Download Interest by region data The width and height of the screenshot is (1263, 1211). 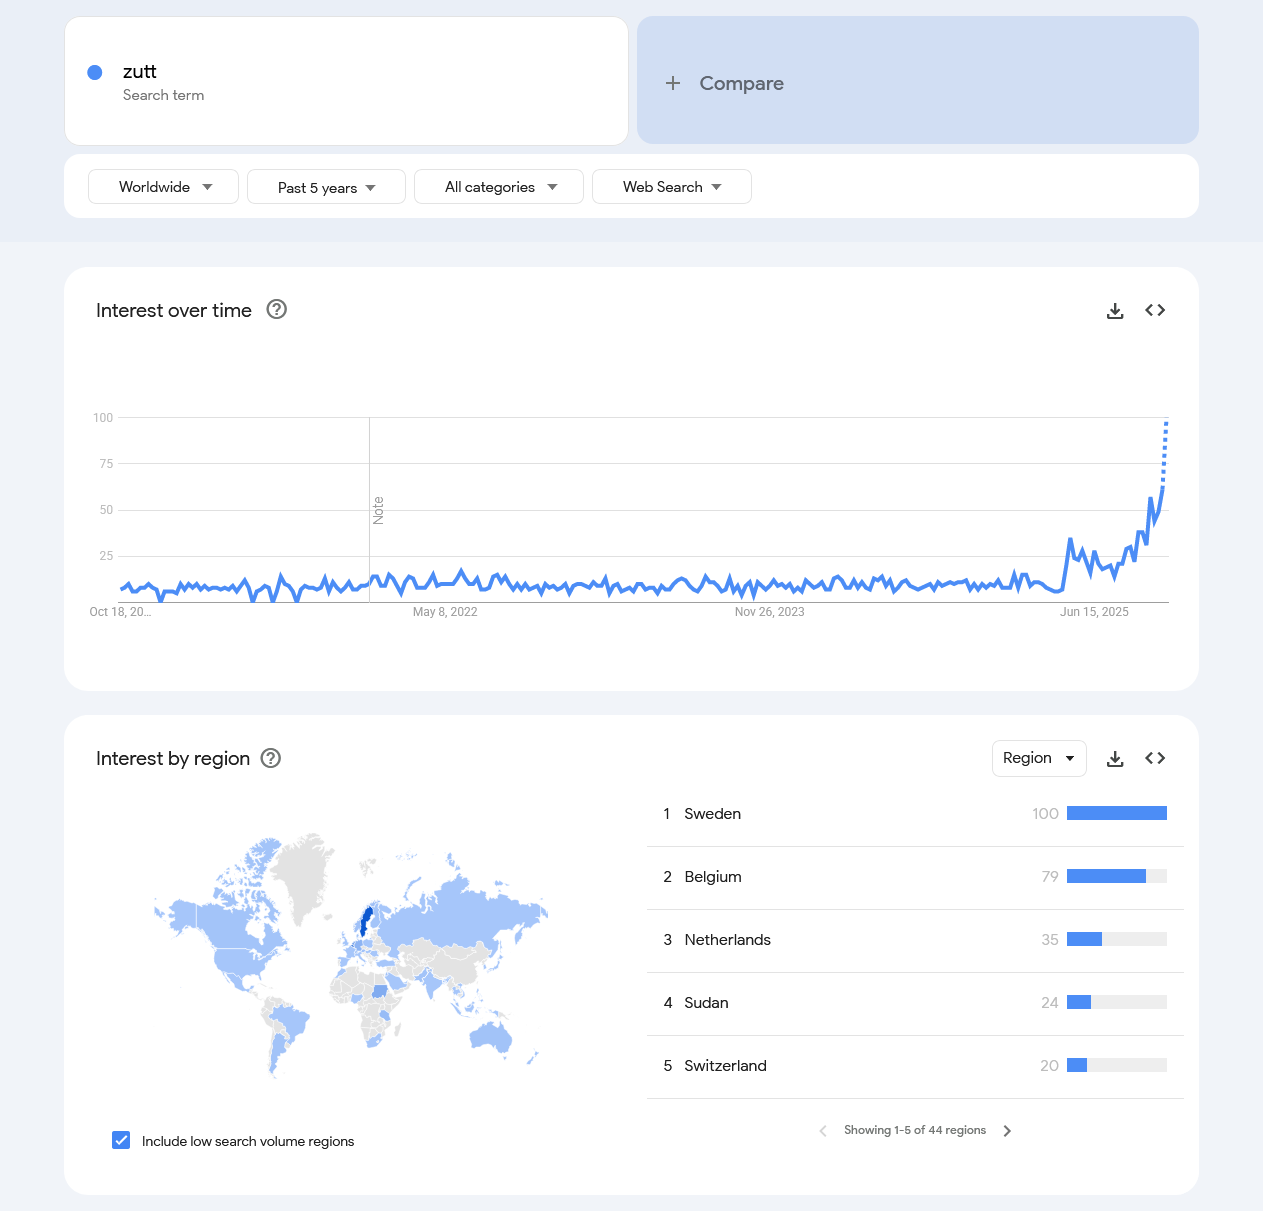click(1115, 759)
